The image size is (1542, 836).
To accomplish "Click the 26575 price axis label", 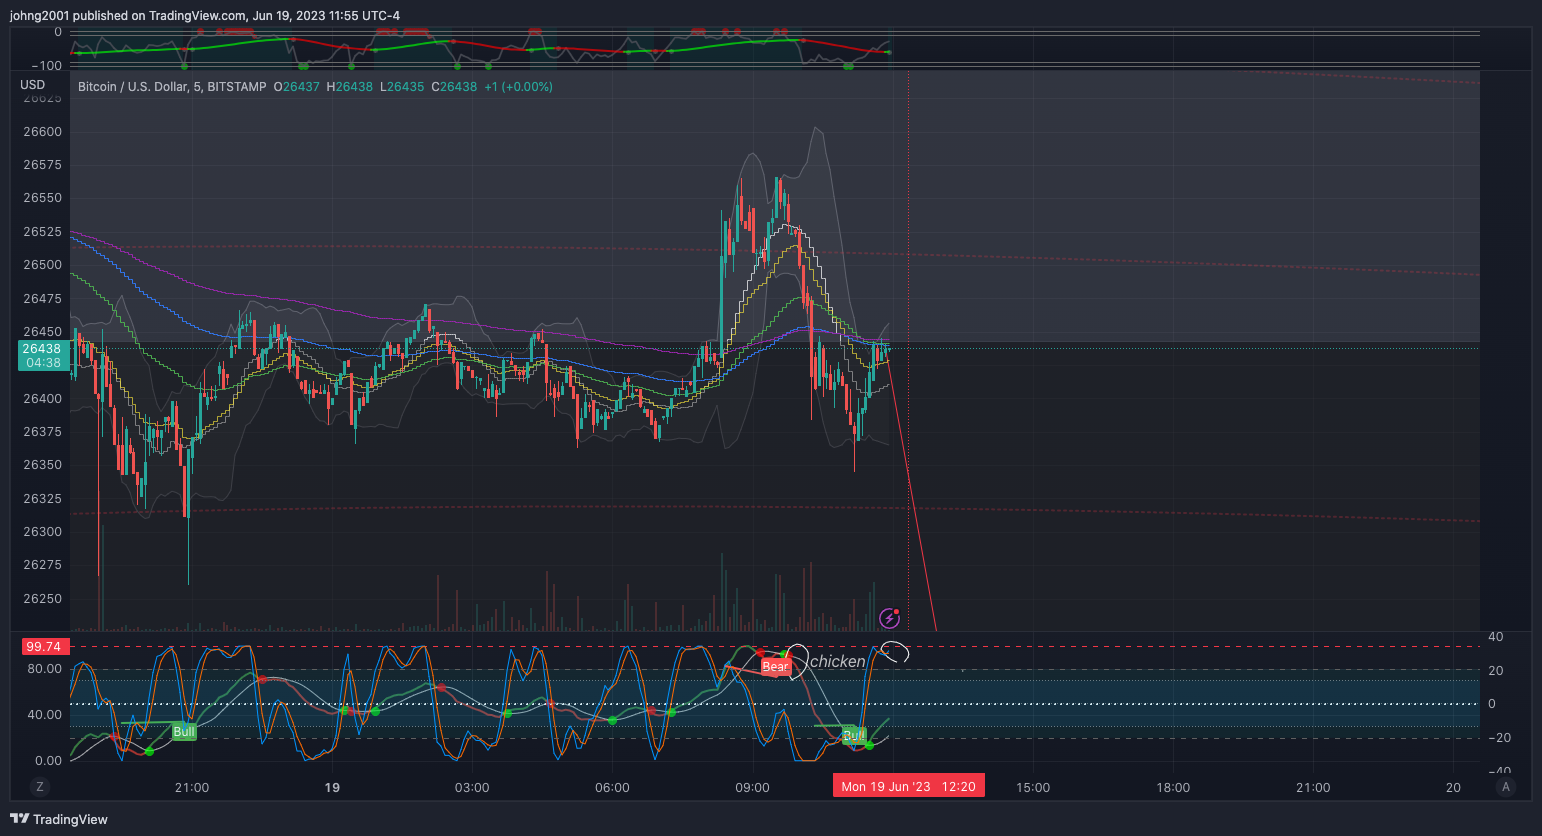I will point(43,165).
